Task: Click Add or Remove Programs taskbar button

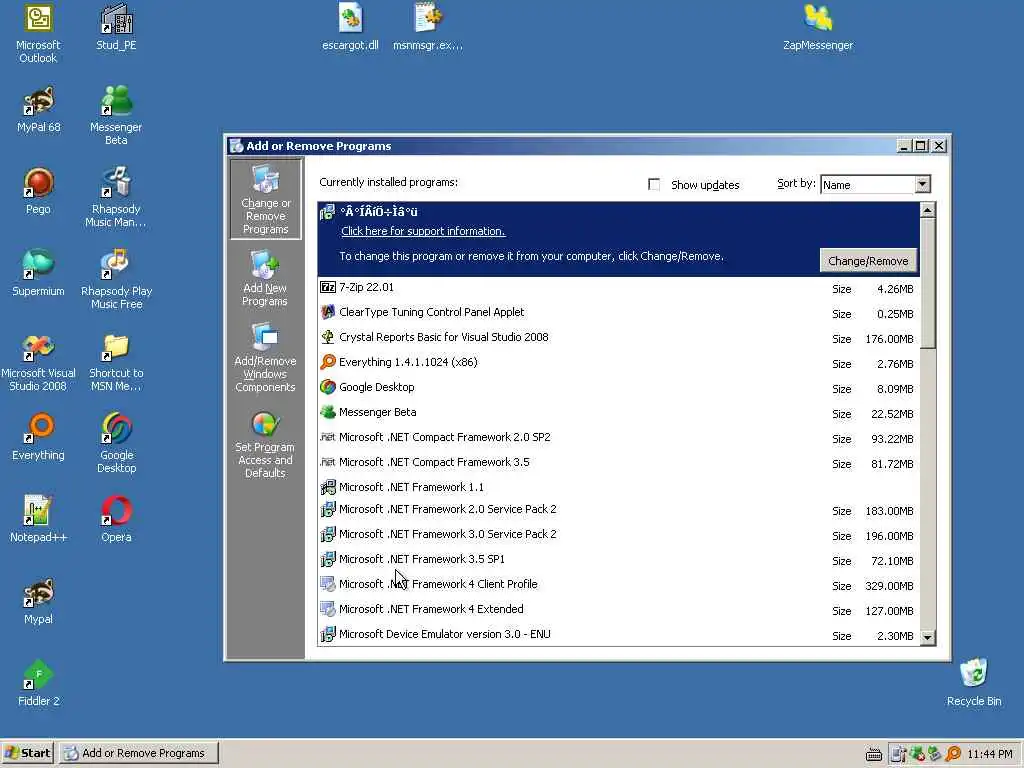Action: 138,753
